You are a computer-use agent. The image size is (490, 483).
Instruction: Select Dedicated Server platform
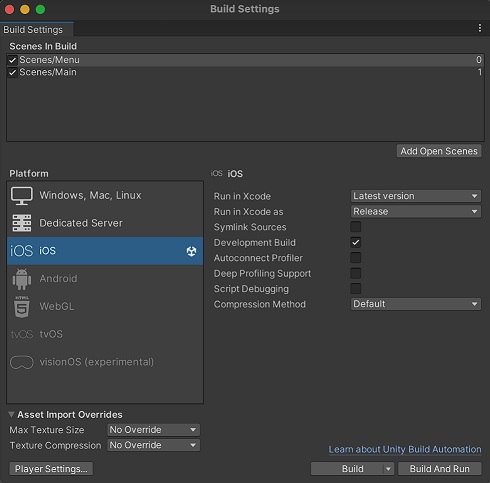(105, 223)
